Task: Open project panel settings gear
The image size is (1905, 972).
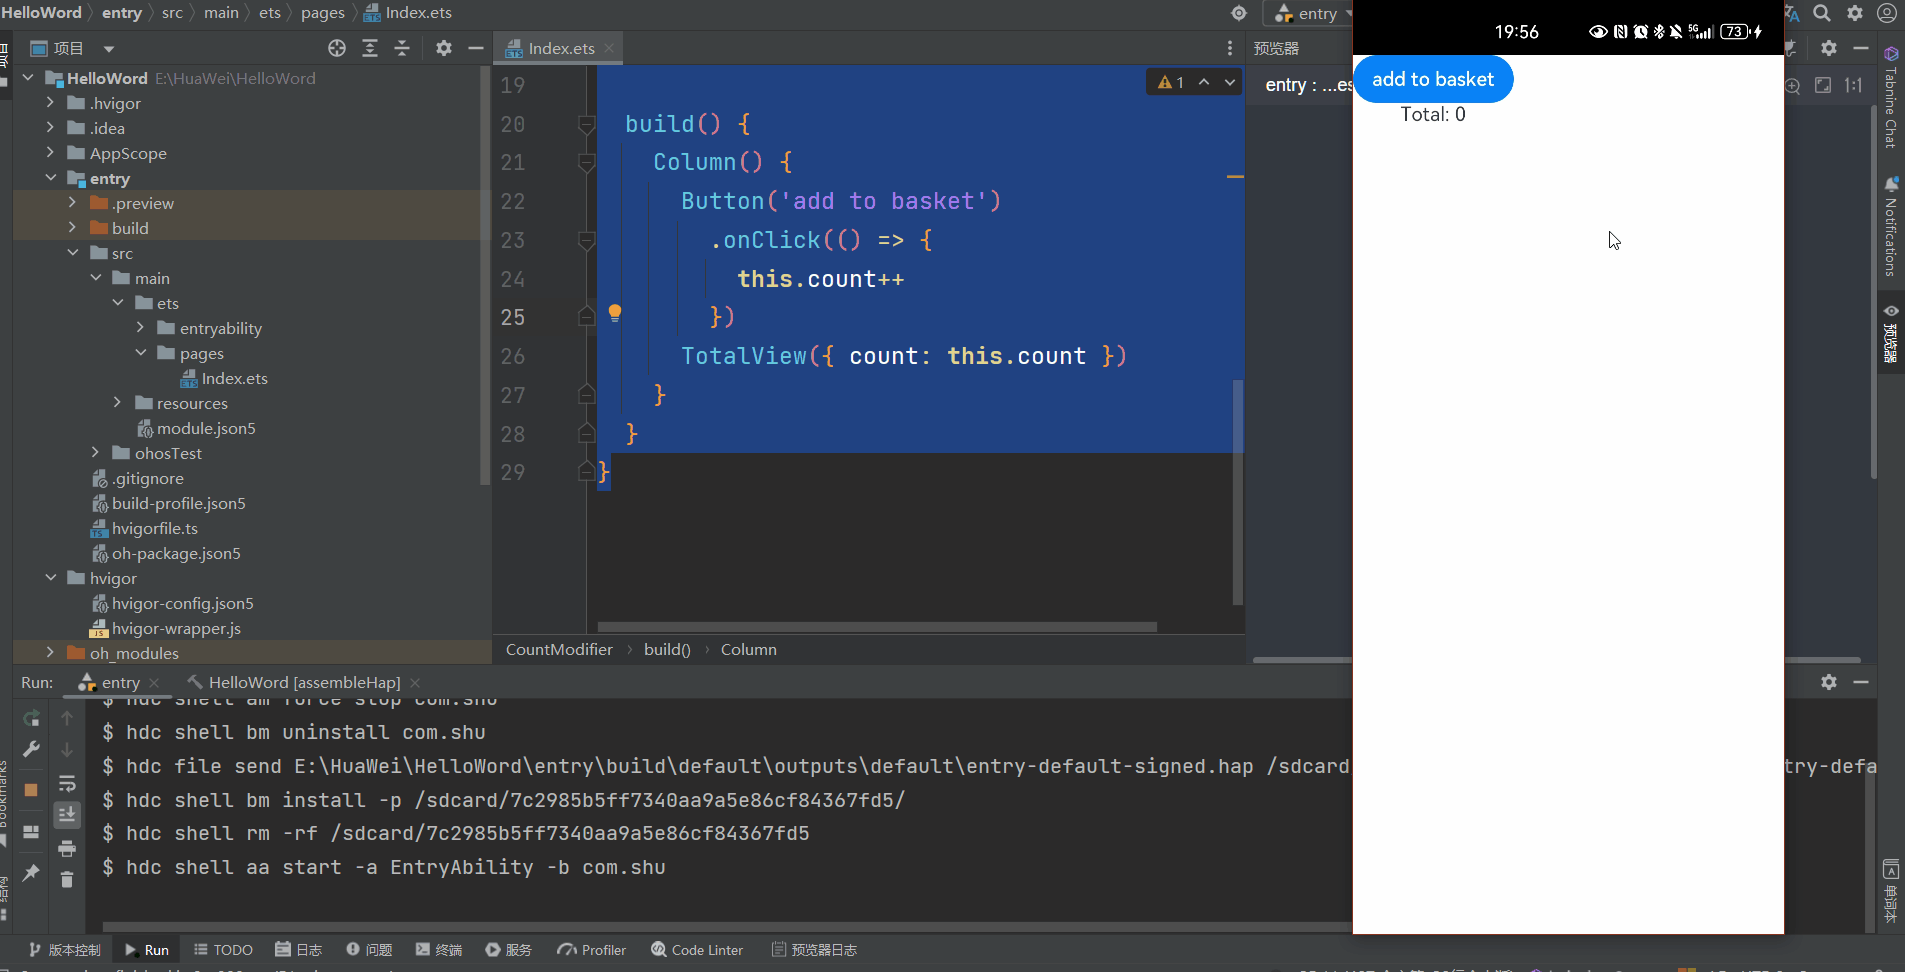Action: pos(444,48)
